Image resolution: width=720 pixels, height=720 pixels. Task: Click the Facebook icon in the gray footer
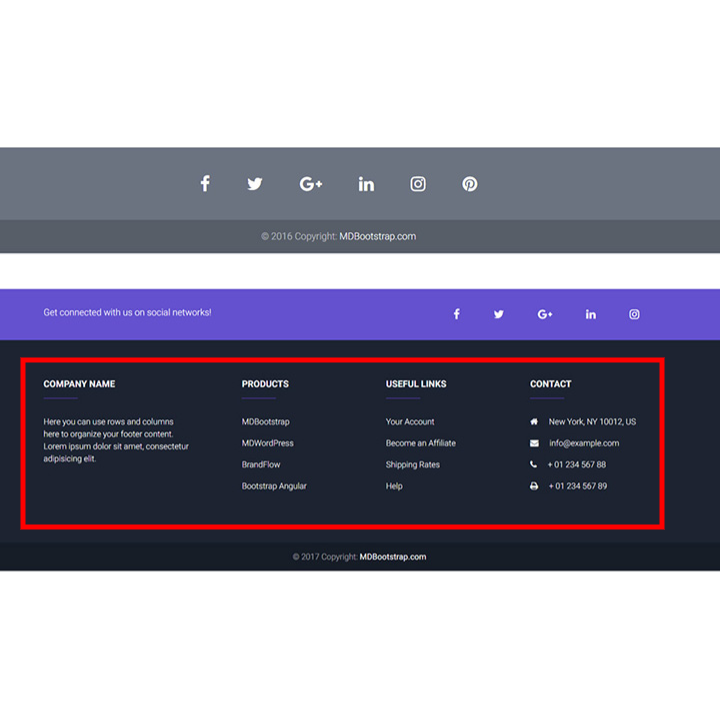205,184
